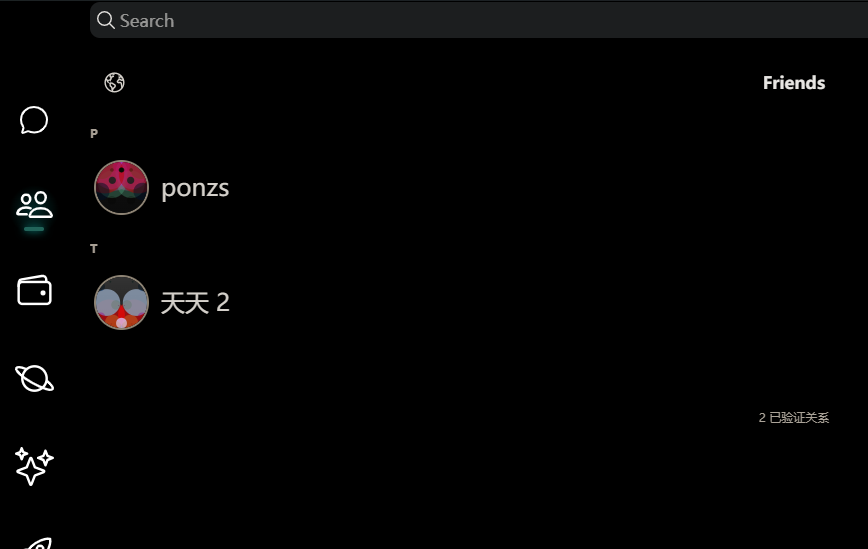
Task: Open ponzs's round avatar picture
Action: point(121,188)
